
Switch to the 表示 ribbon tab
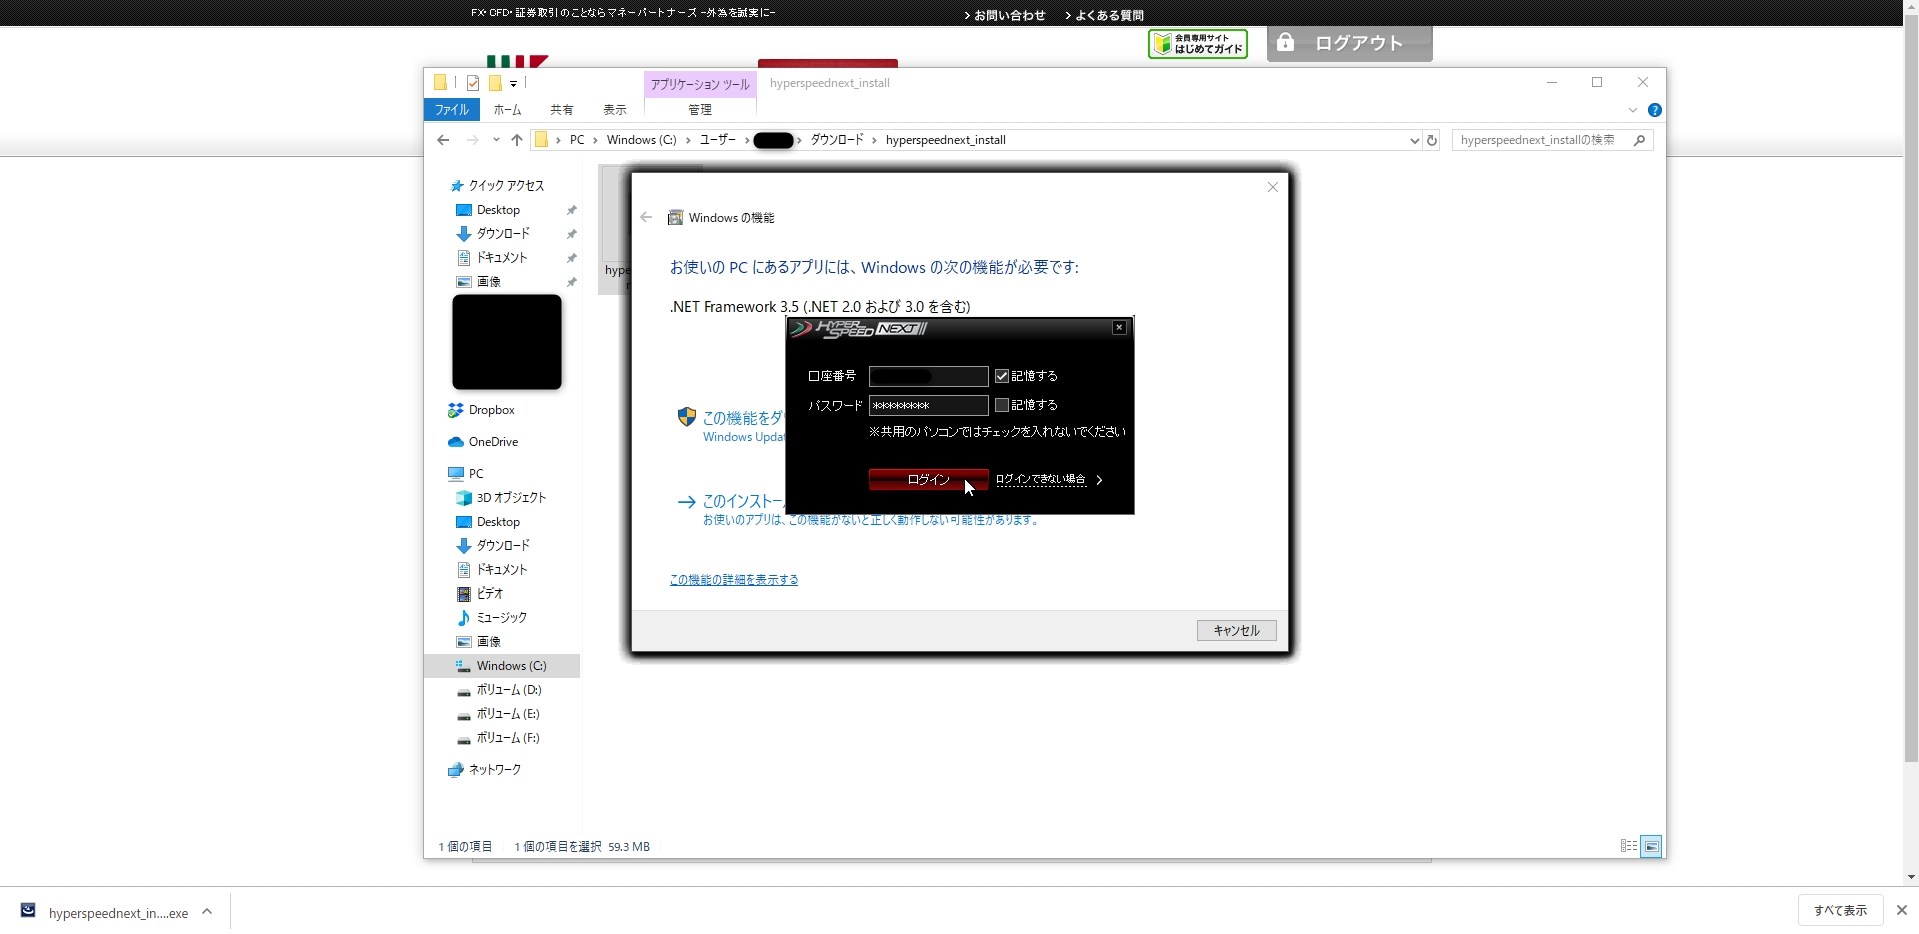(614, 110)
